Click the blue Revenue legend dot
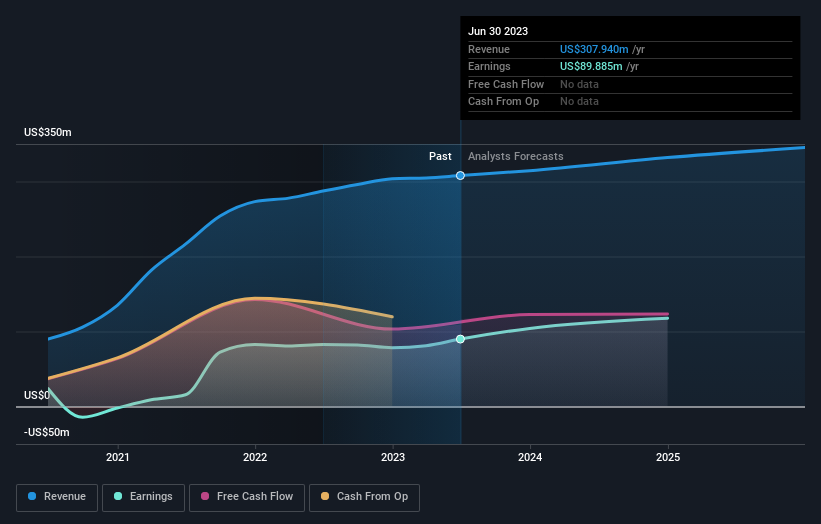The height and width of the screenshot is (524, 821). 32,496
